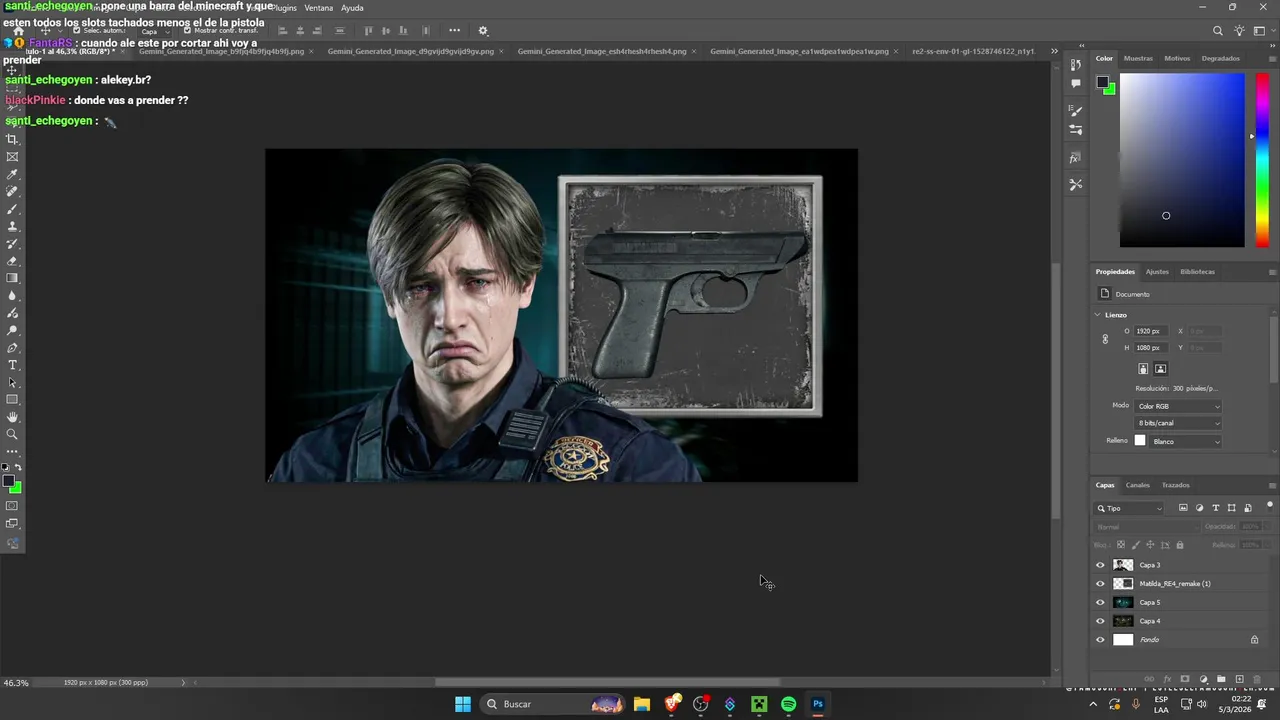Switch to Gemini_Generated_Image_d9gvijd9gvijd9gv.png document tab
This screenshot has width=1280, height=720.
(x=410, y=51)
